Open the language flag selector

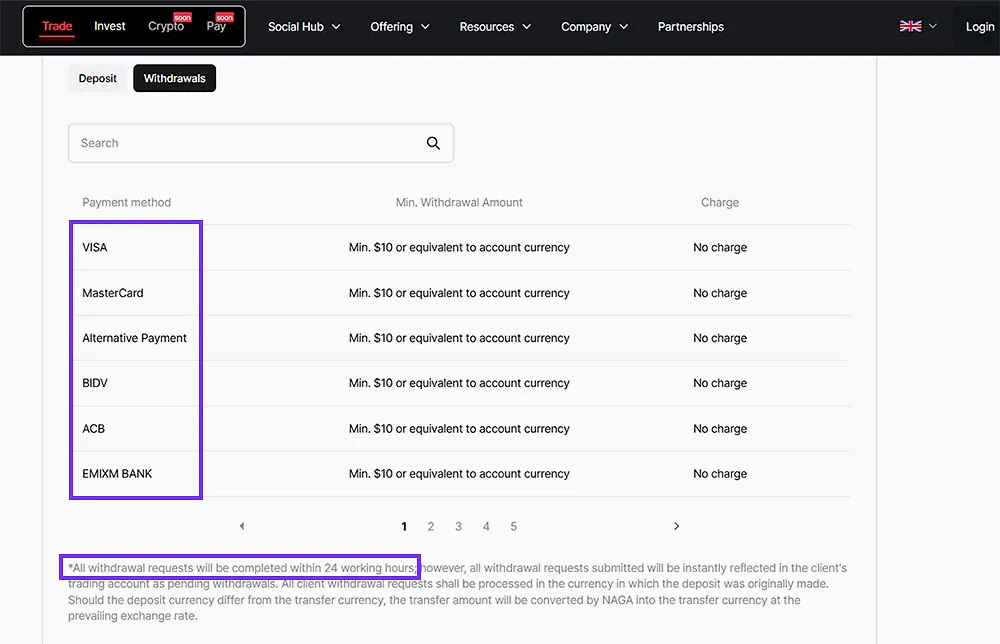910,26
